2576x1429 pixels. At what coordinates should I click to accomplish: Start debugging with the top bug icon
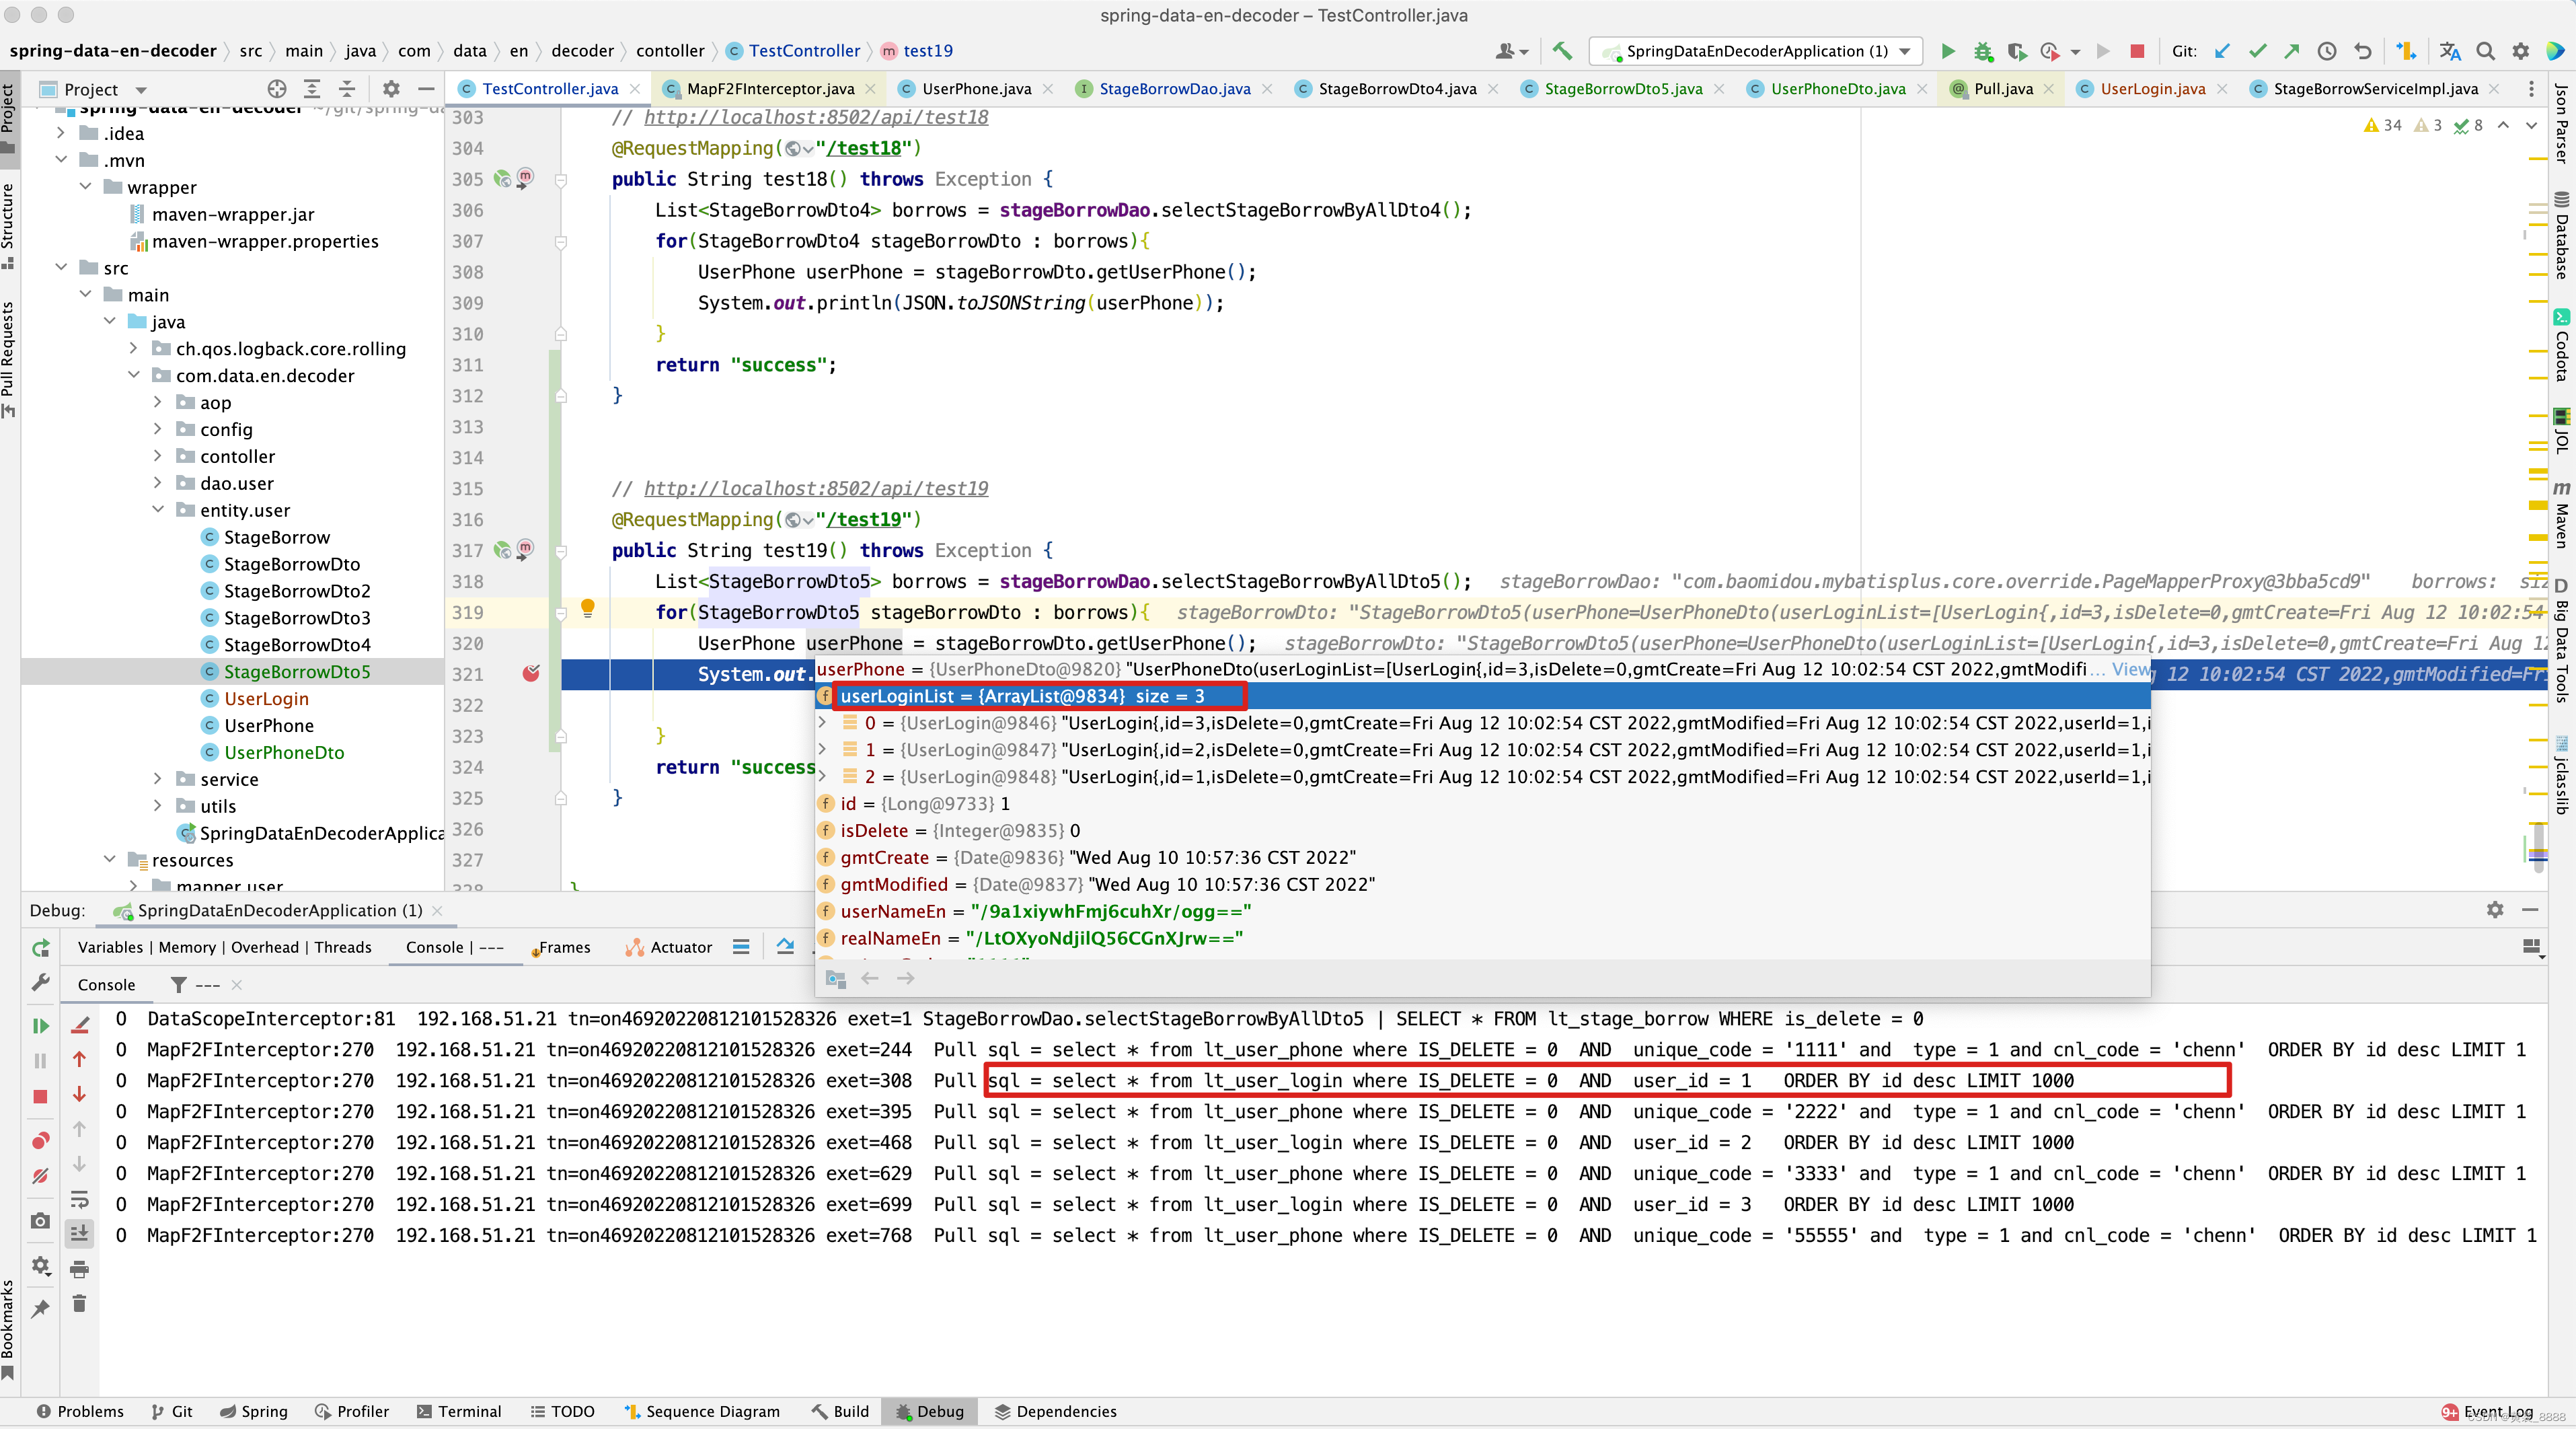point(1982,50)
